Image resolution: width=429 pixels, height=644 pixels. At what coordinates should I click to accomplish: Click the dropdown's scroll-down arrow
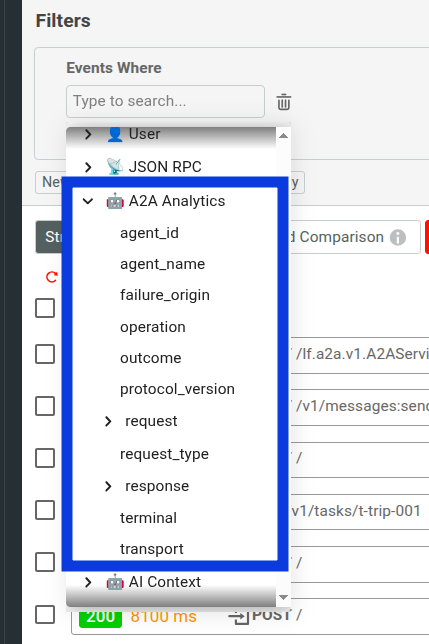(283, 597)
